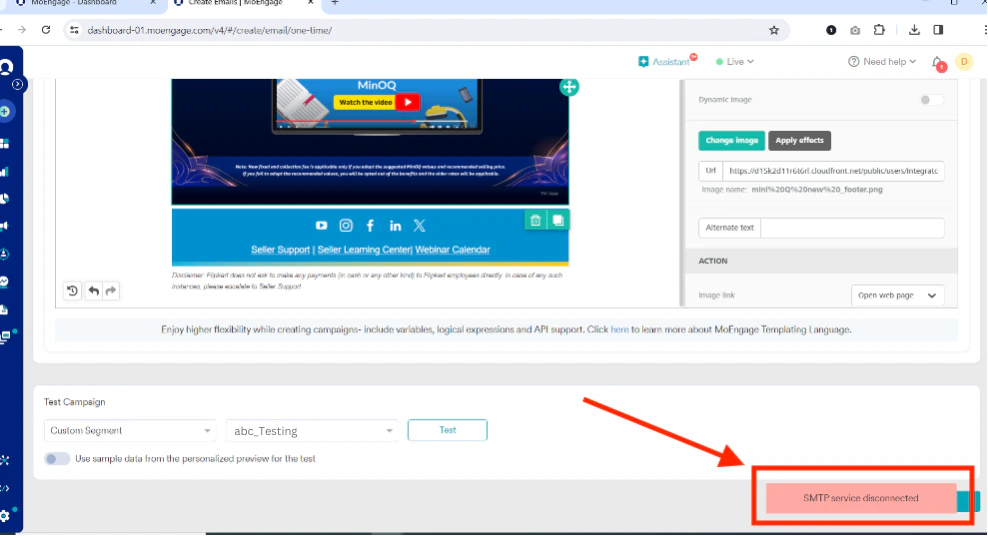The width and height of the screenshot is (988, 536).
Task: Click the Instagram social icon
Action: (x=346, y=225)
